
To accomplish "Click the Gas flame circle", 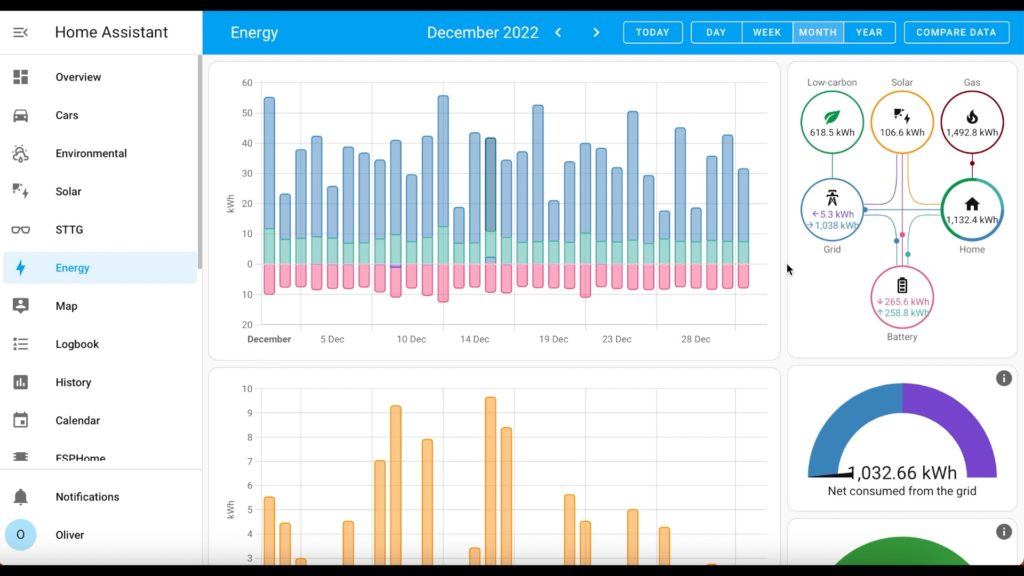I will 972,122.
